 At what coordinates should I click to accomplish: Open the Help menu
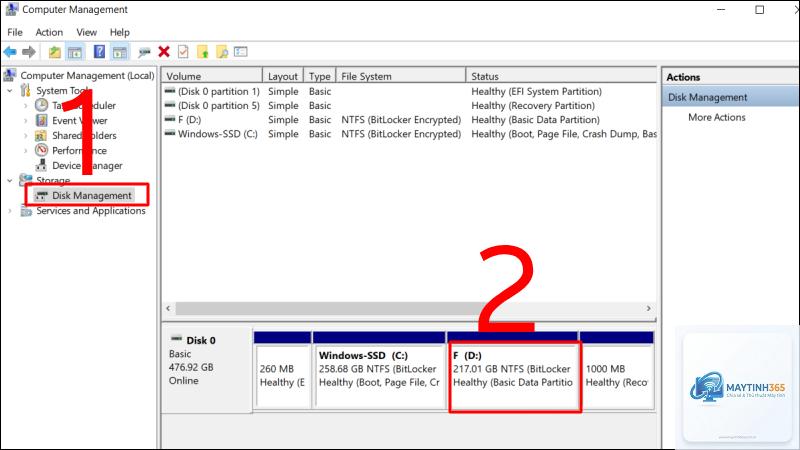click(x=119, y=32)
